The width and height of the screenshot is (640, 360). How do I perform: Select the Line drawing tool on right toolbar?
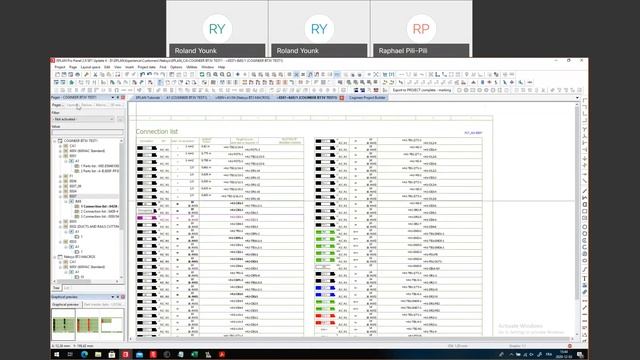pyautogui.click(x=584, y=191)
